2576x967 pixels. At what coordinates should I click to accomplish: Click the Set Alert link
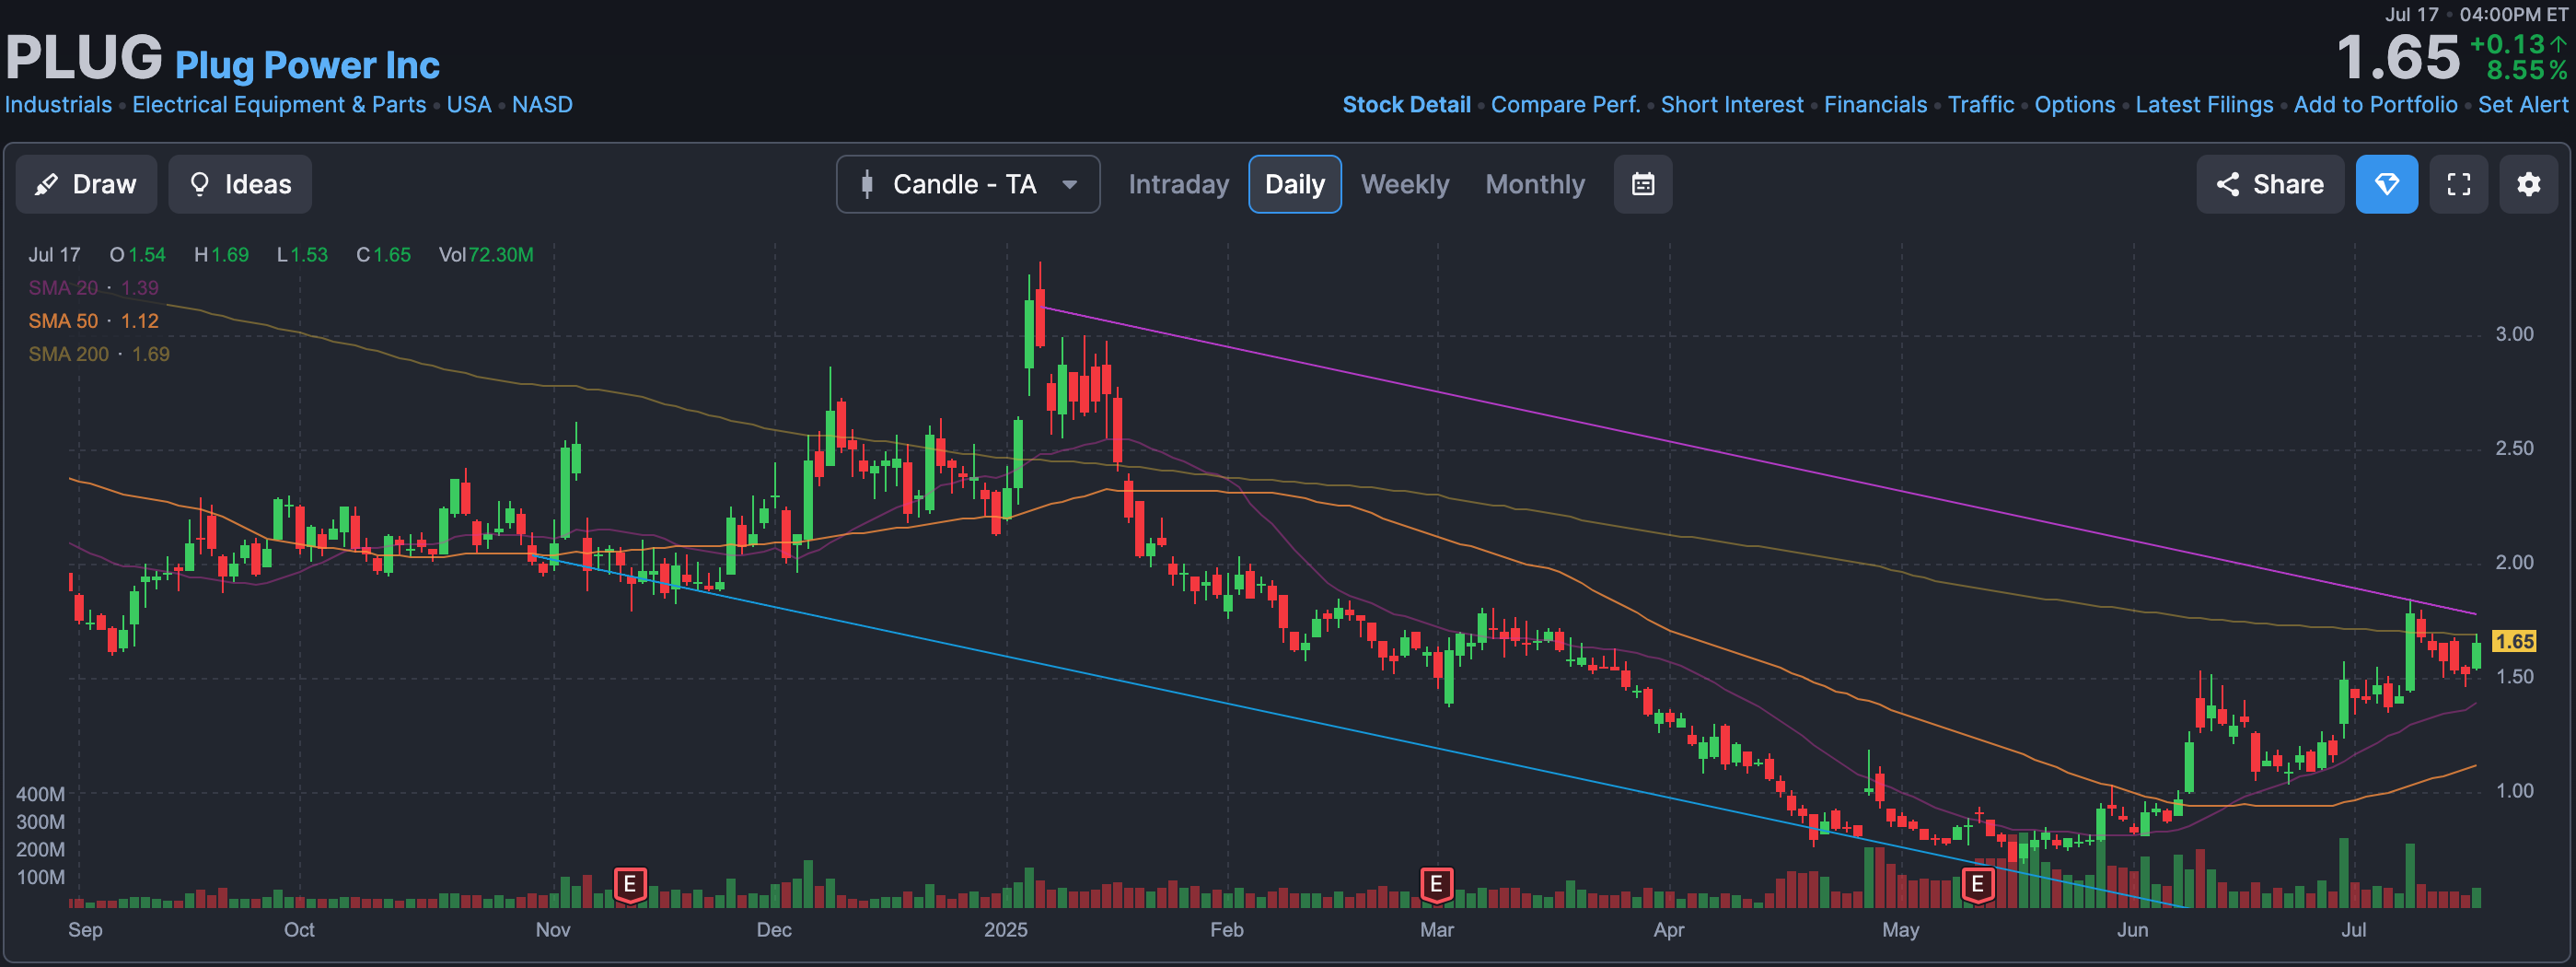point(2523,105)
